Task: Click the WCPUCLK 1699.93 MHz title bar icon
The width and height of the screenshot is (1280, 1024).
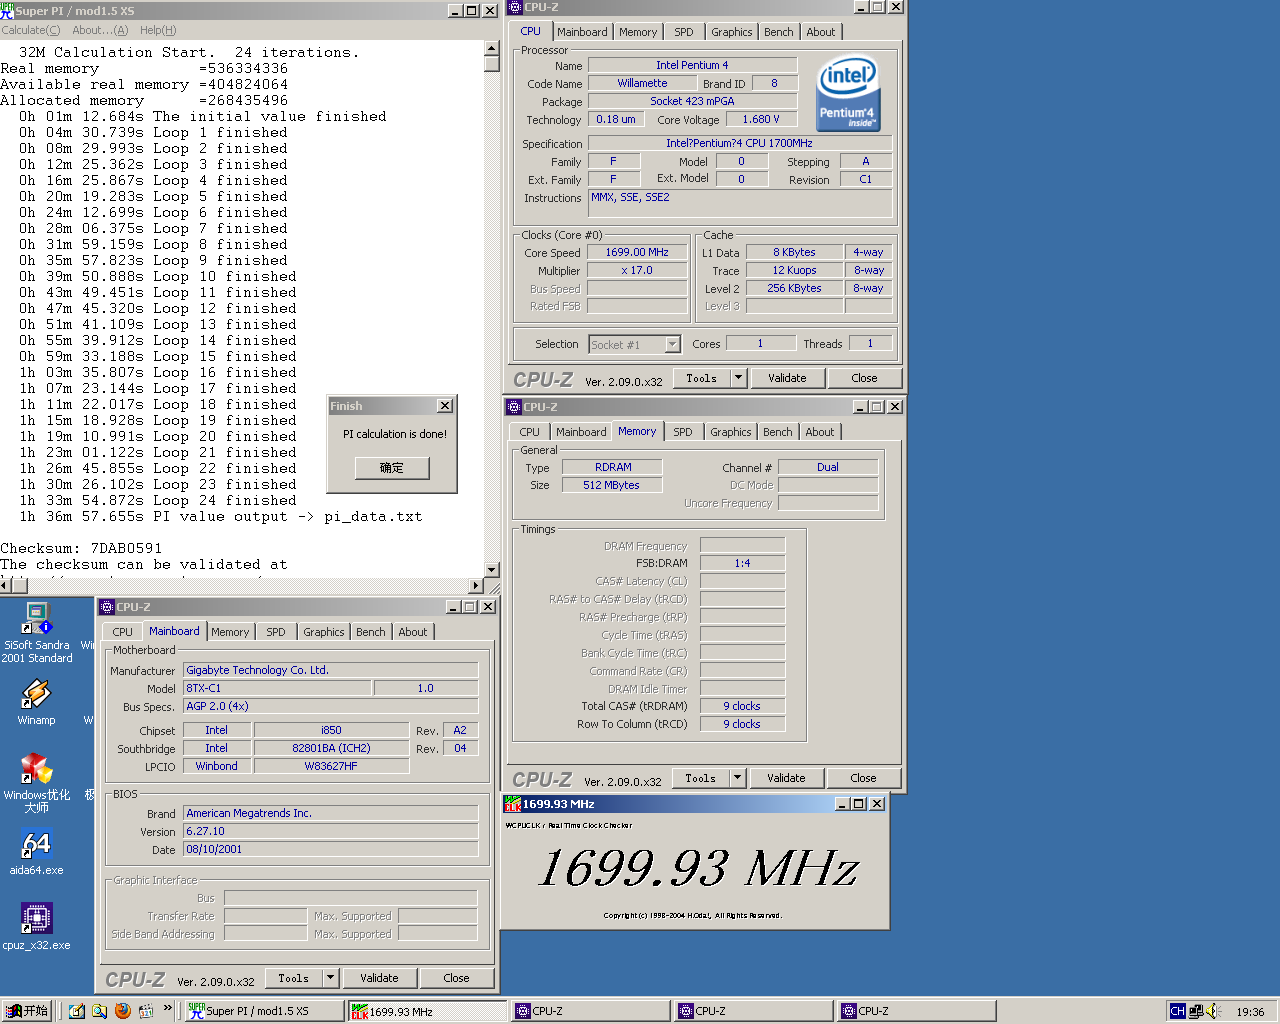Action: click(513, 804)
